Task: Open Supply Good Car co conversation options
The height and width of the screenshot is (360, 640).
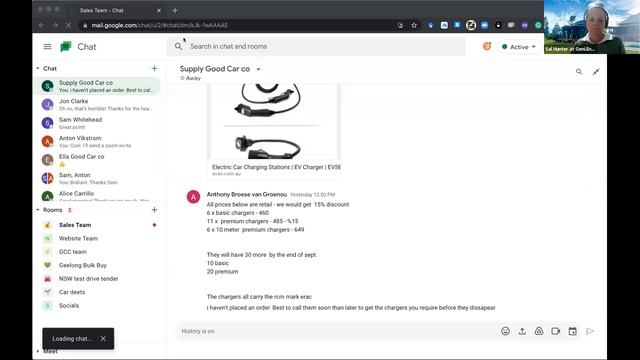Action: tap(258, 69)
